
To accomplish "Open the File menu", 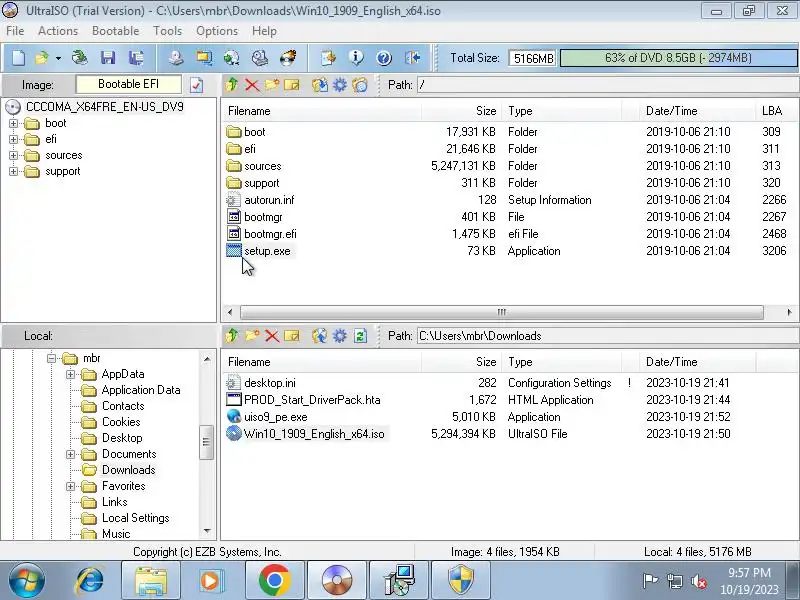I will (x=15, y=31).
